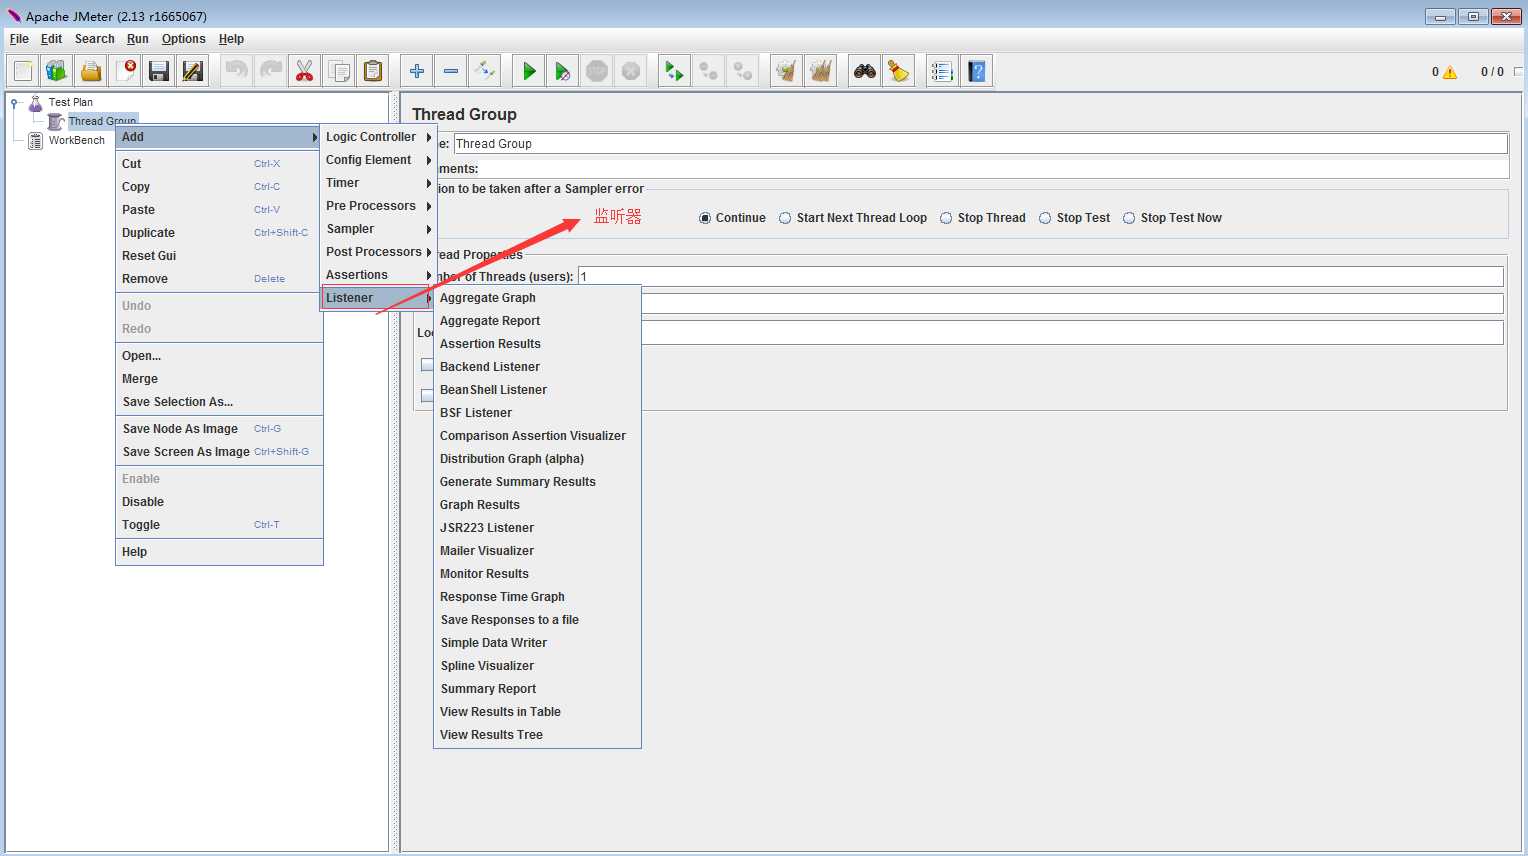This screenshot has width=1528, height=856.
Task: Open the Function Helper dialog icon
Action: pos(942,71)
